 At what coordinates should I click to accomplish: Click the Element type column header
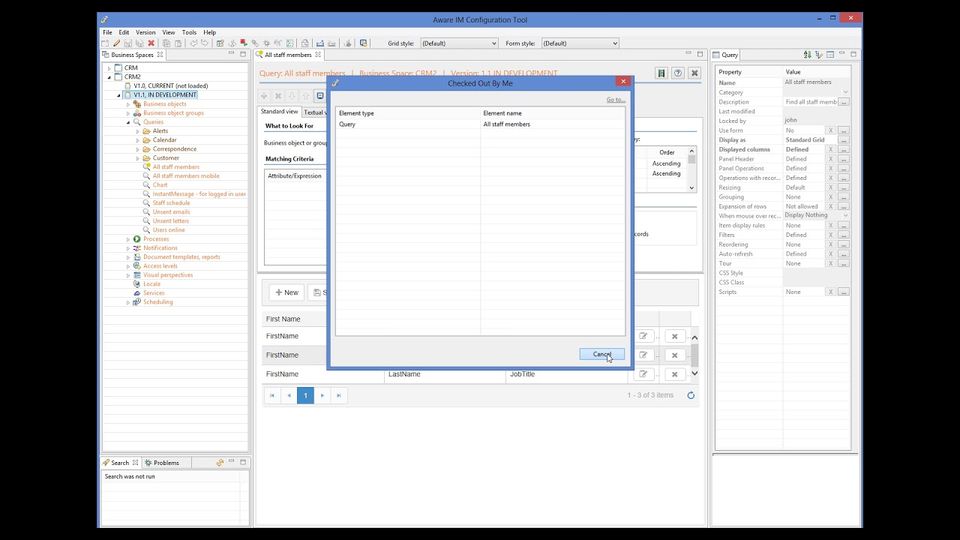[408, 113]
